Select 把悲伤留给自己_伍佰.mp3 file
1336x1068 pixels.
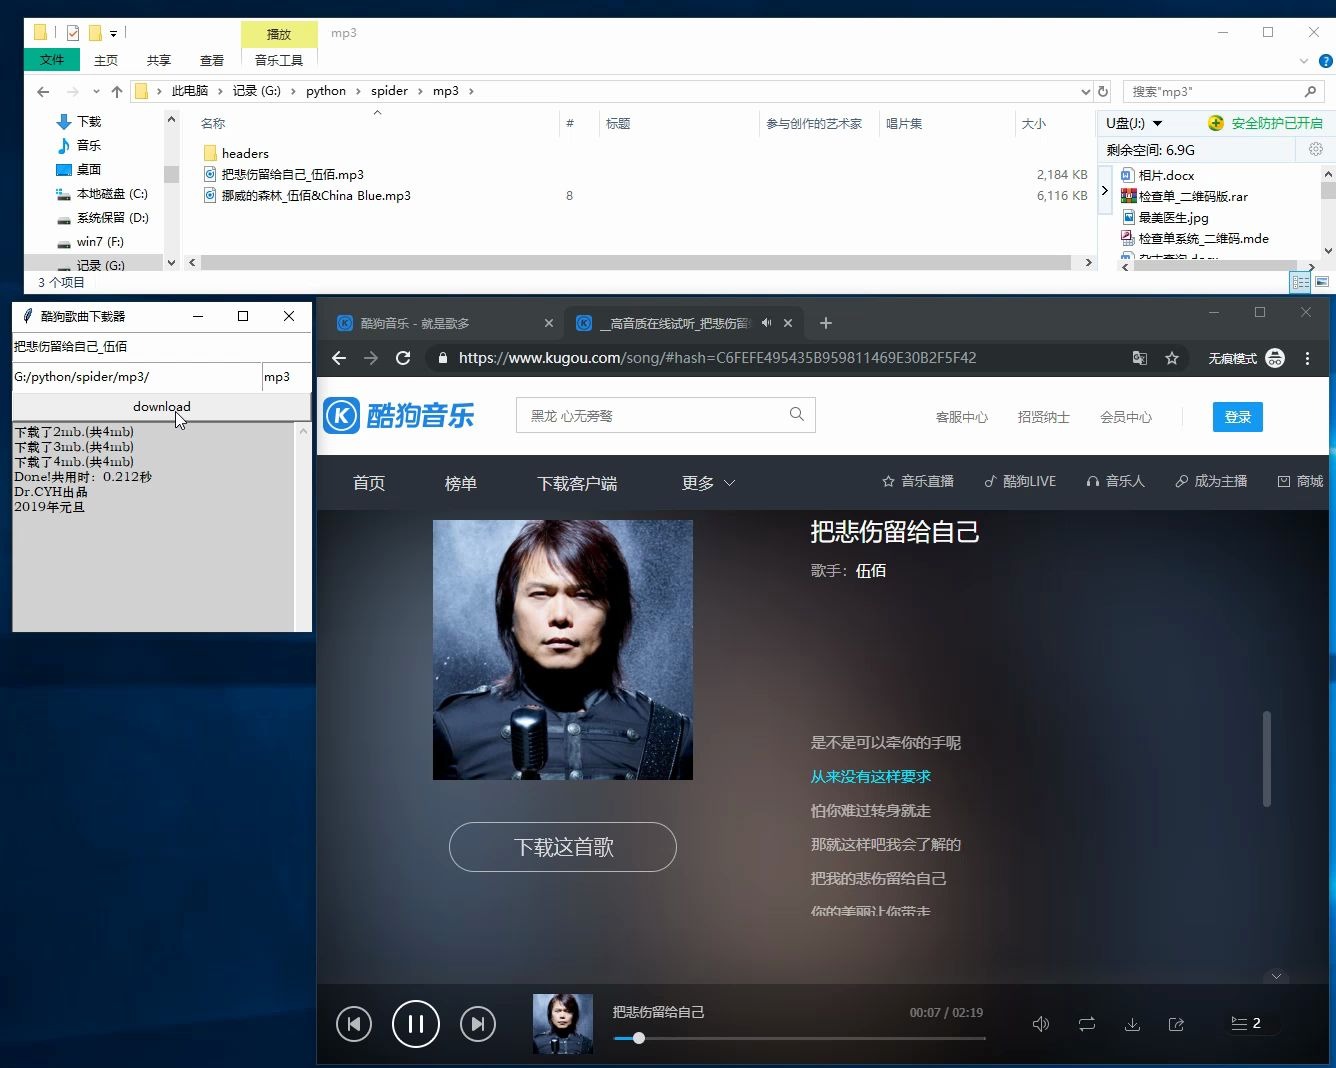[292, 174]
